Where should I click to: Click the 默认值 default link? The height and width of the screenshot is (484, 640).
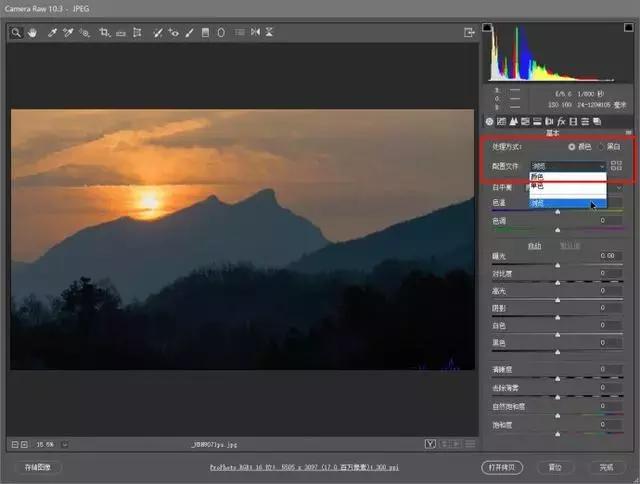[570, 246]
